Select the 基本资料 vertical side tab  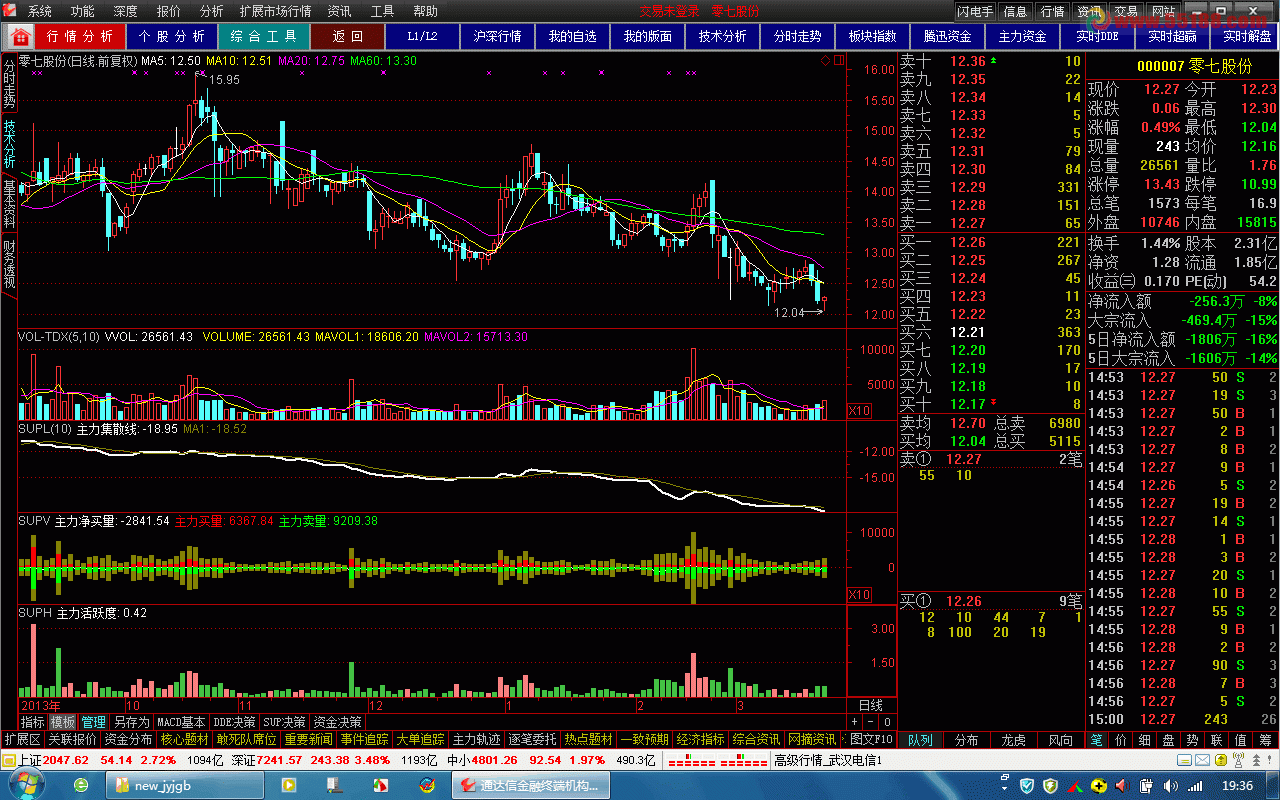(9, 204)
